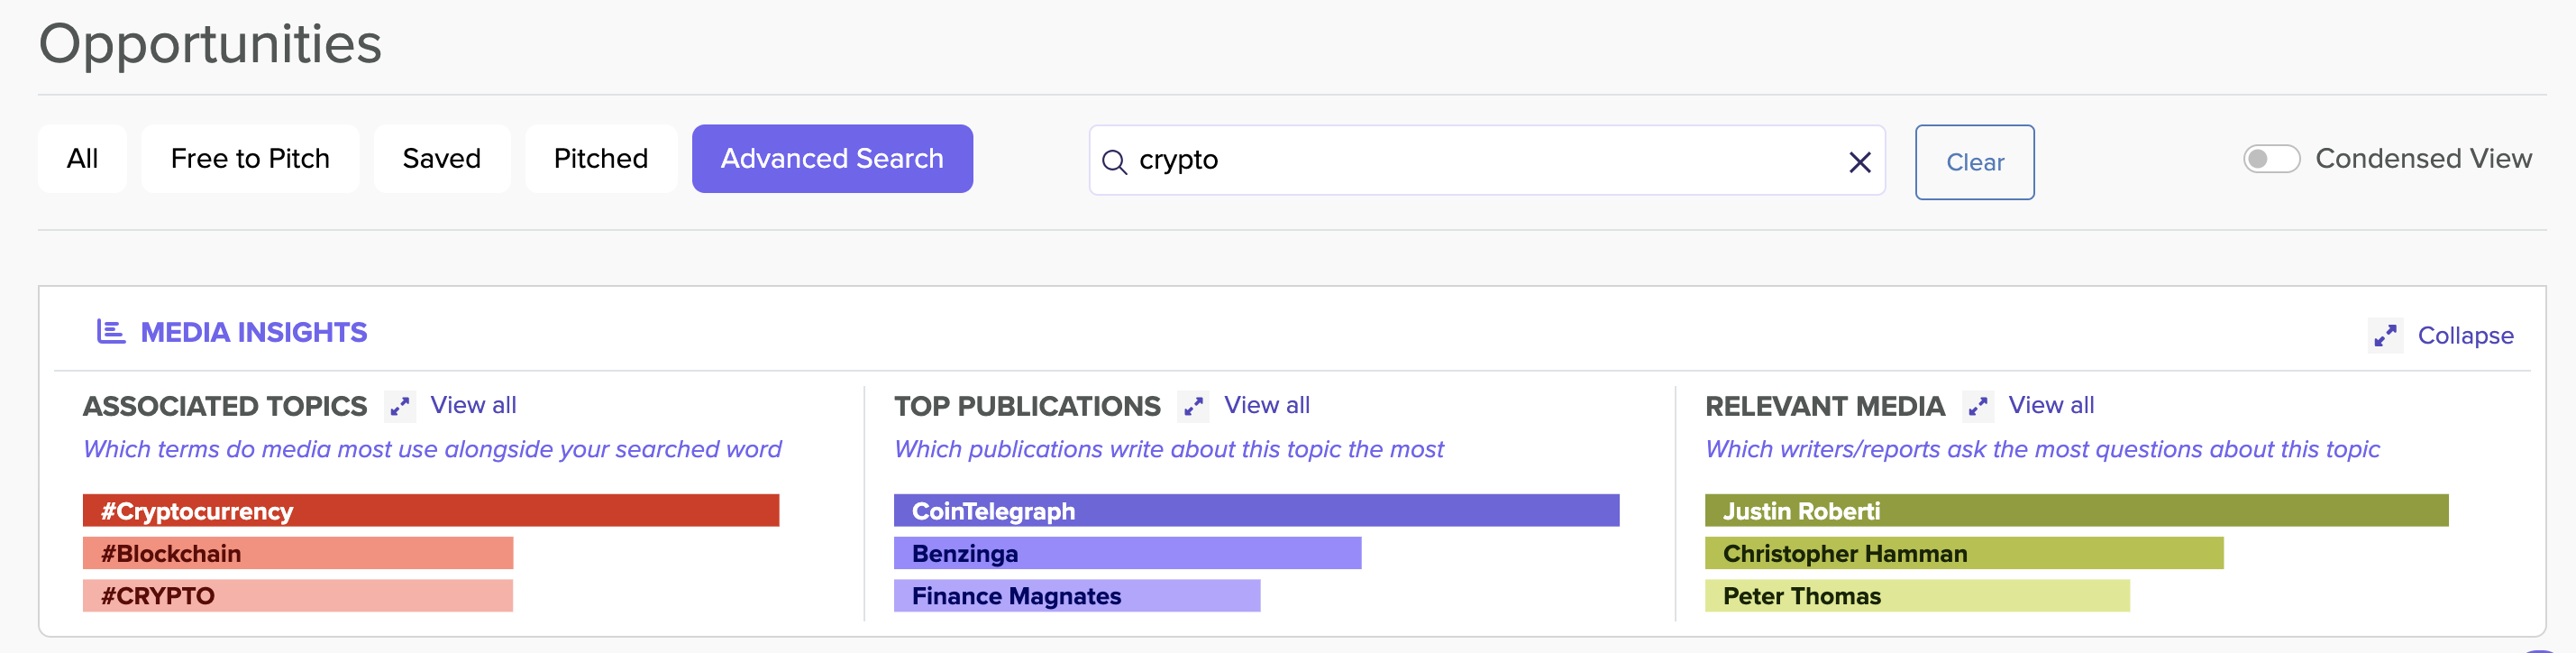Click the Media Insights chart icon

point(110,331)
